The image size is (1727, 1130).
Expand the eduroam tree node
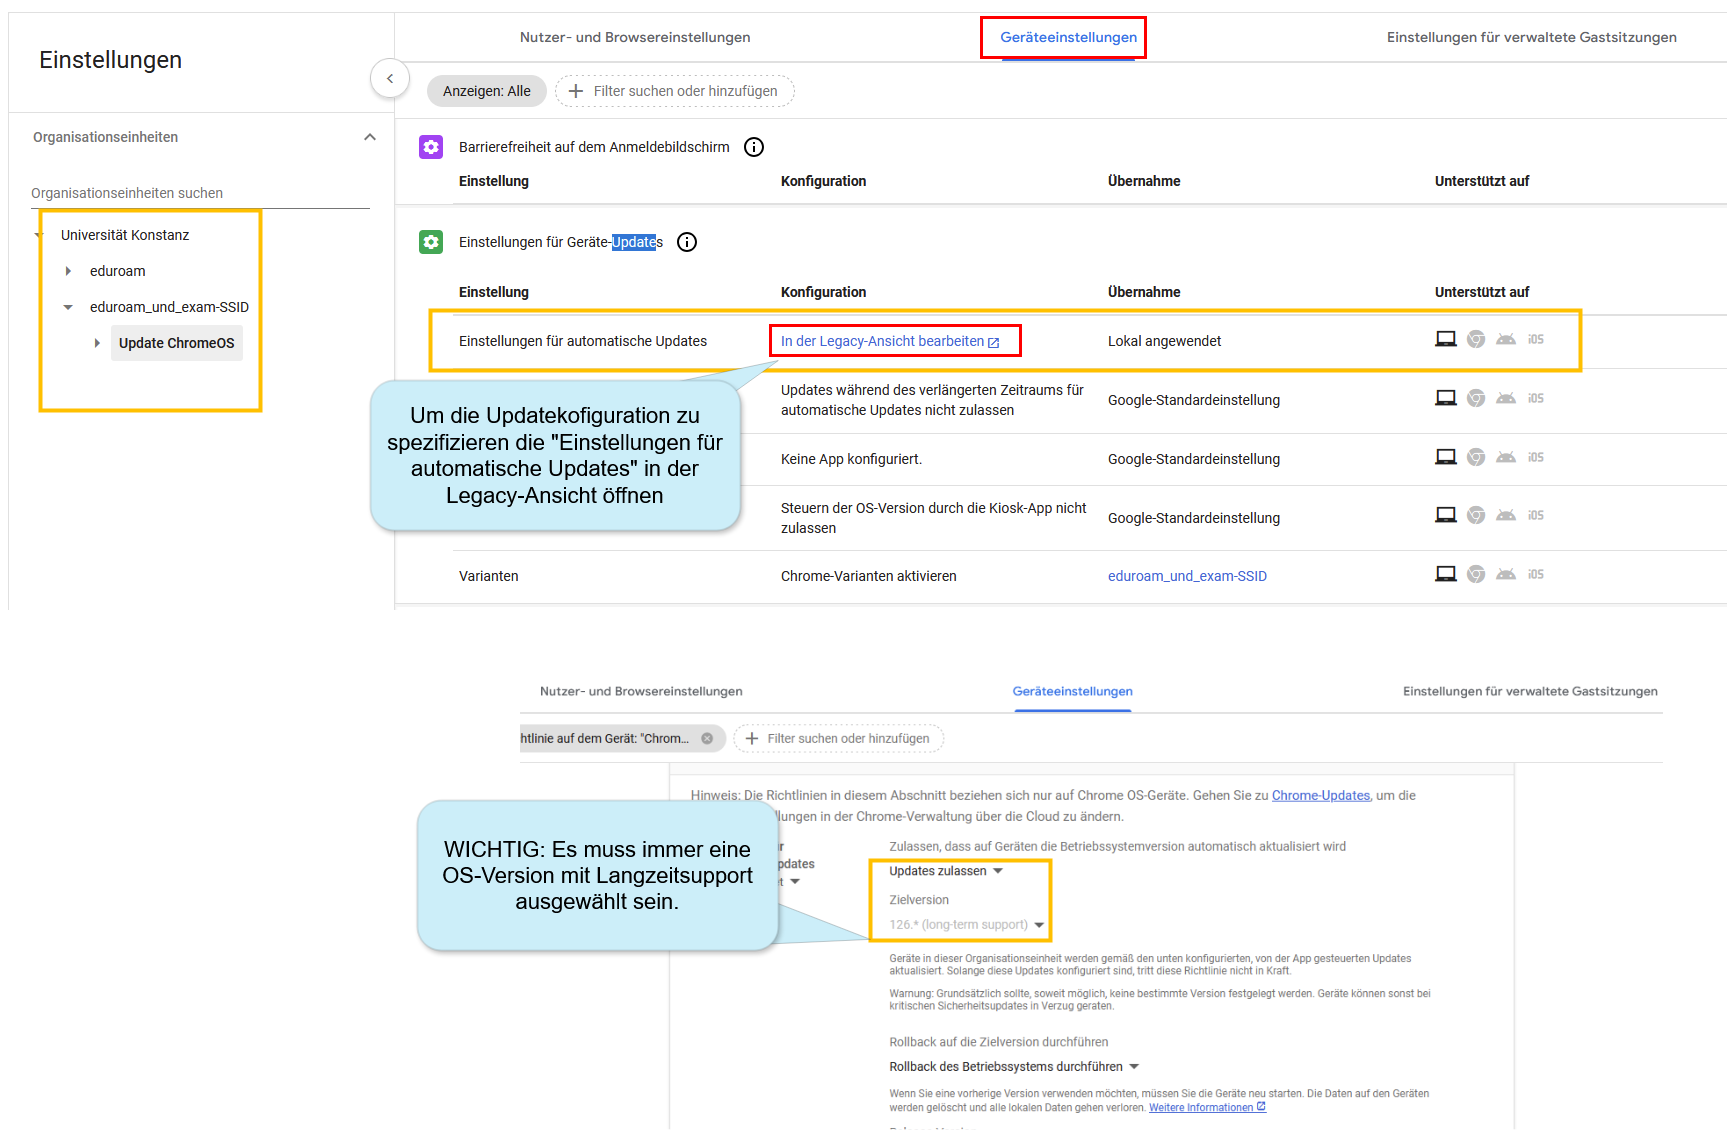tap(68, 271)
